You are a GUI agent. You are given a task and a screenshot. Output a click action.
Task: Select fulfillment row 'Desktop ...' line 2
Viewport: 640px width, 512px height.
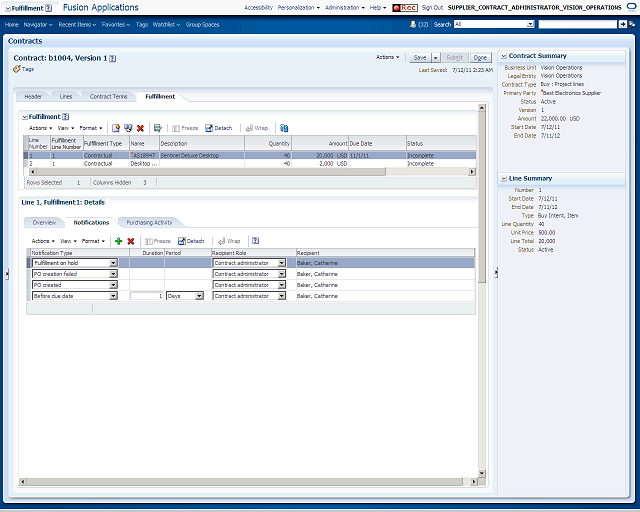point(250,164)
